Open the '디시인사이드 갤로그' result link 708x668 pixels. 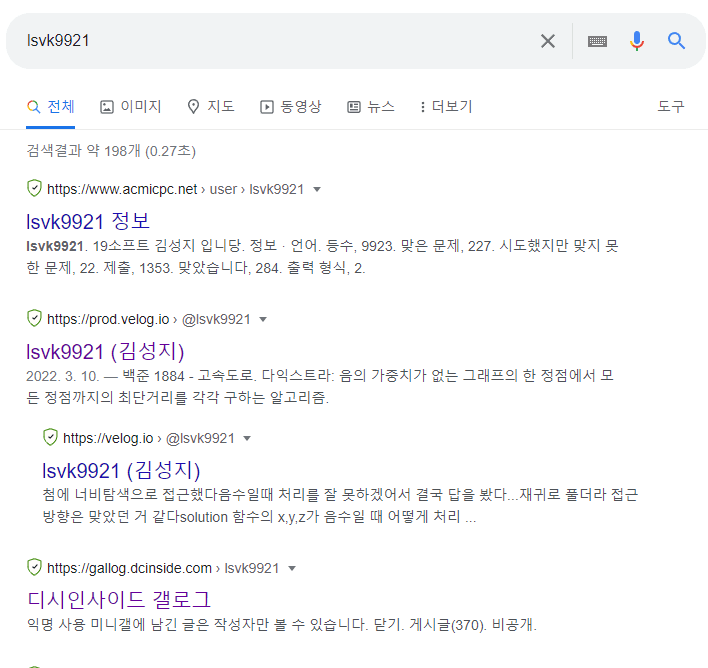pos(119,600)
